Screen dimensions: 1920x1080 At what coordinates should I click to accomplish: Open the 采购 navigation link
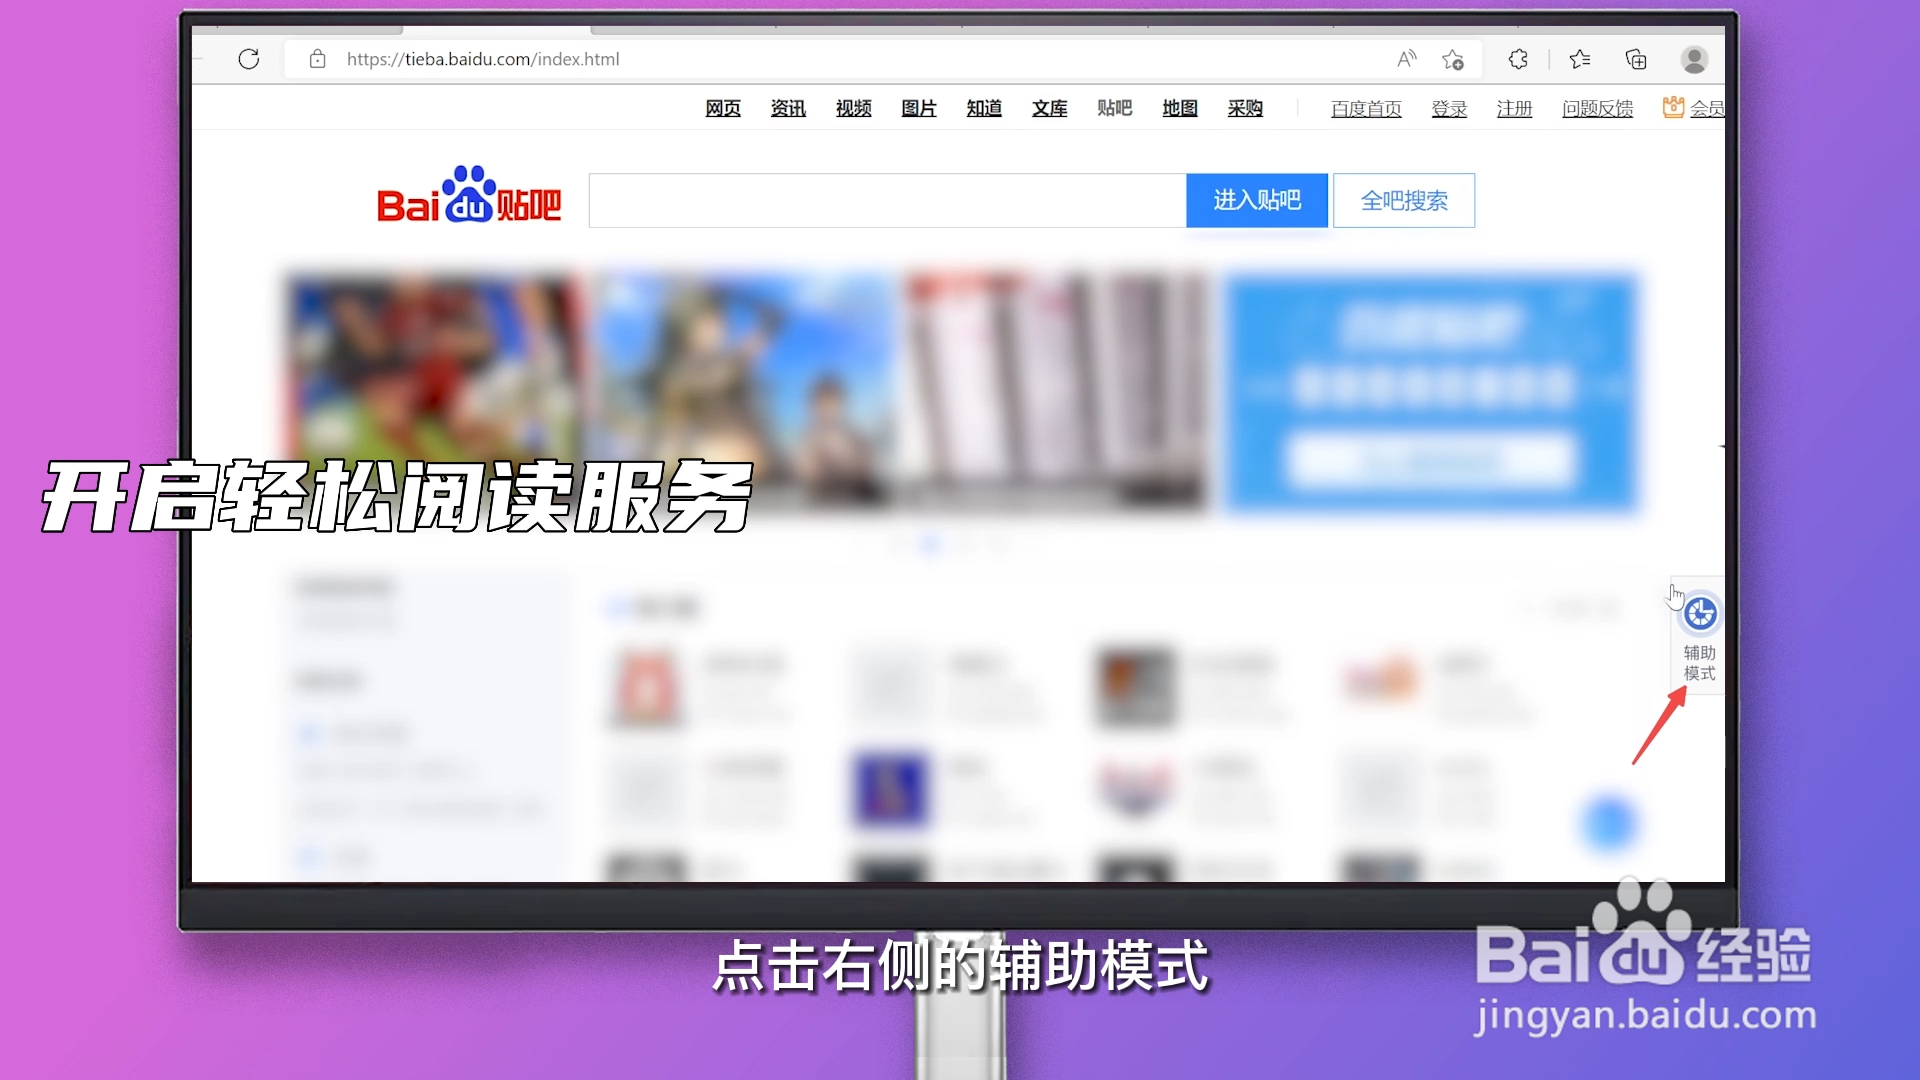(x=1245, y=108)
